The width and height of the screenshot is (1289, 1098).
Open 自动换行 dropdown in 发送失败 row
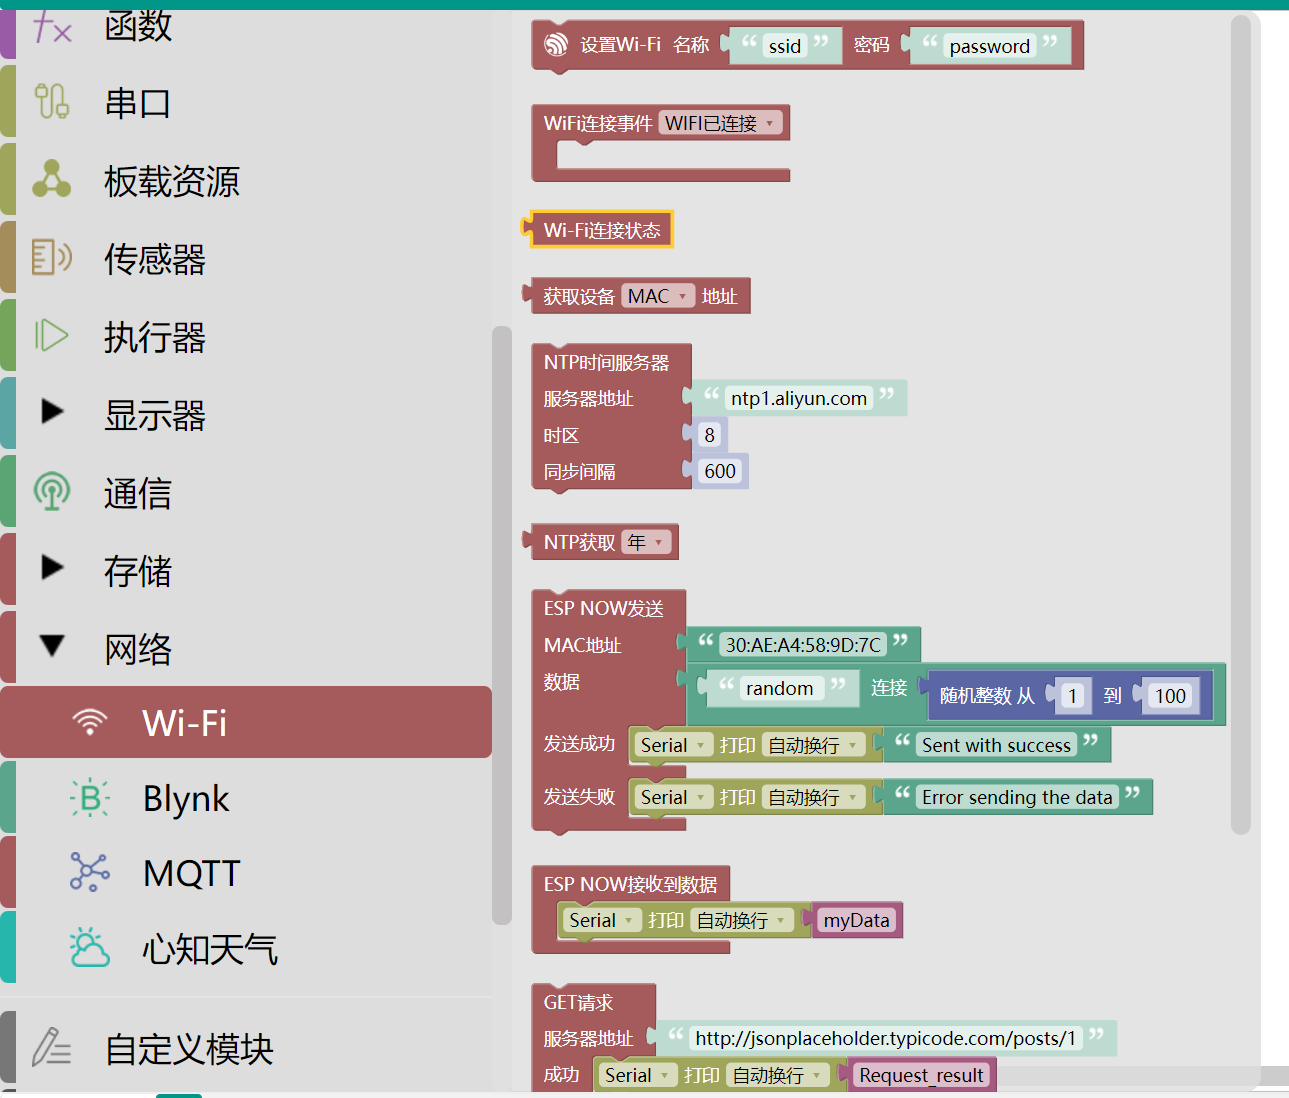click(813, 797)
